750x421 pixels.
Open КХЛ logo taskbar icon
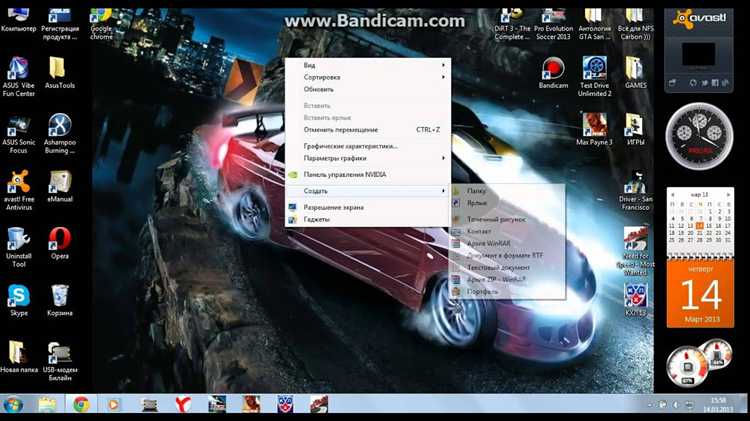click(x=286, y=405)
